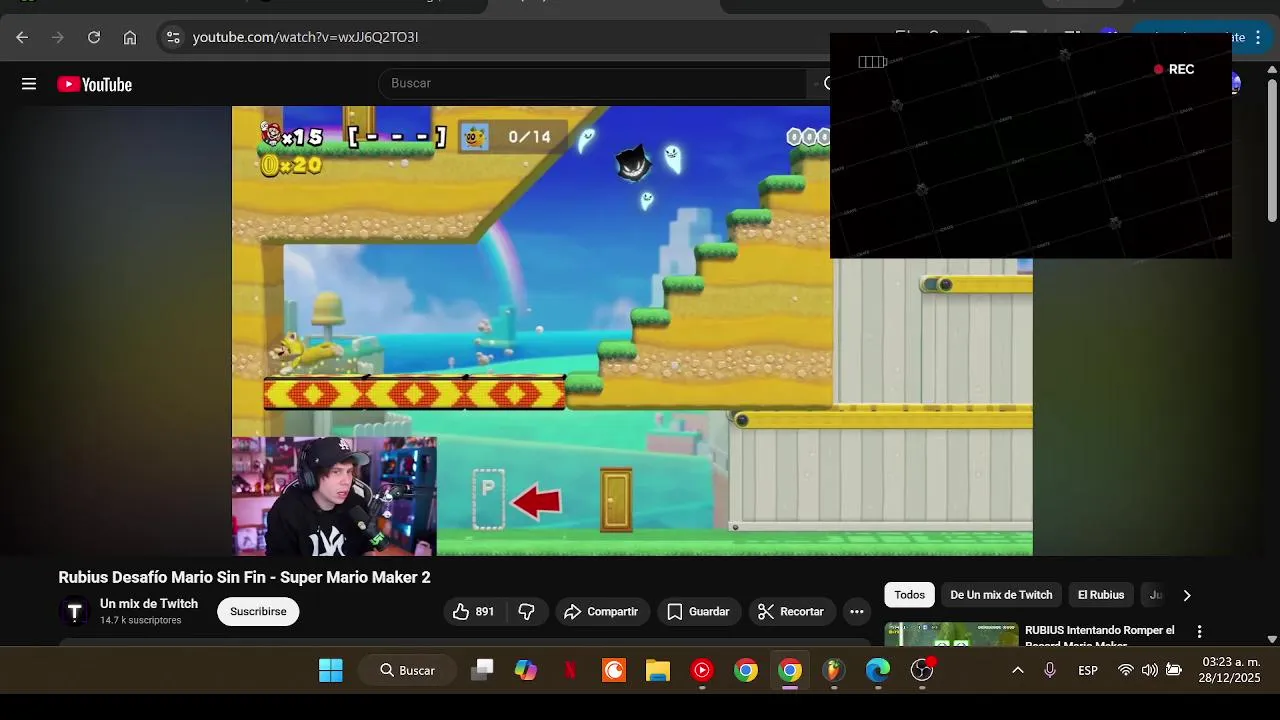Open YouTube Music from taskbar
This screenshot has height=720, width=1280.
(702, 670)
